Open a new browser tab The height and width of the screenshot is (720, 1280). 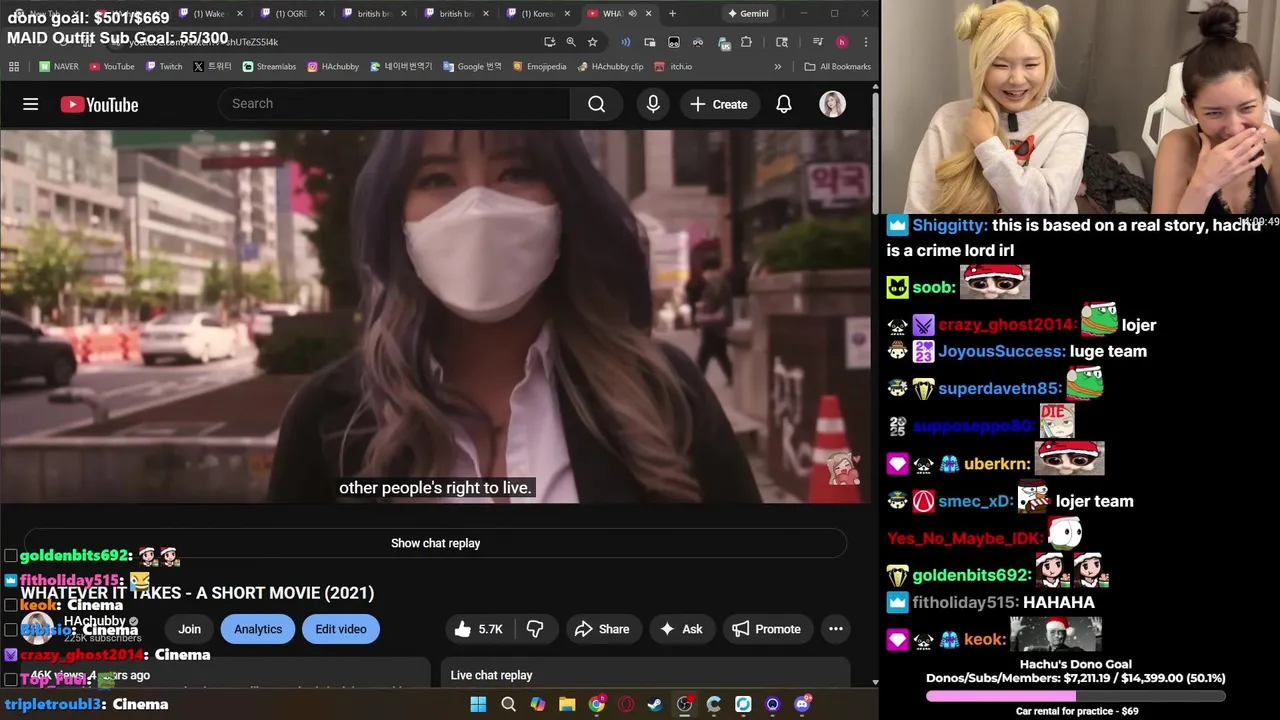[672, 14]
